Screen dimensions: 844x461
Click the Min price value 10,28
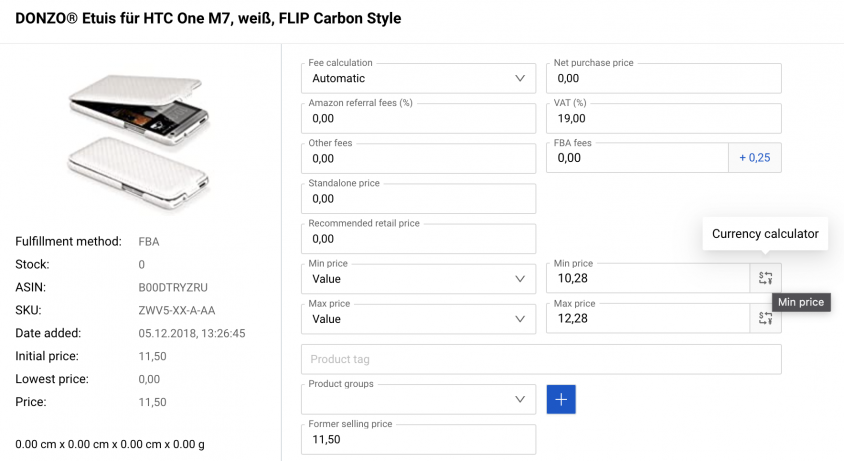coord(647,279)
